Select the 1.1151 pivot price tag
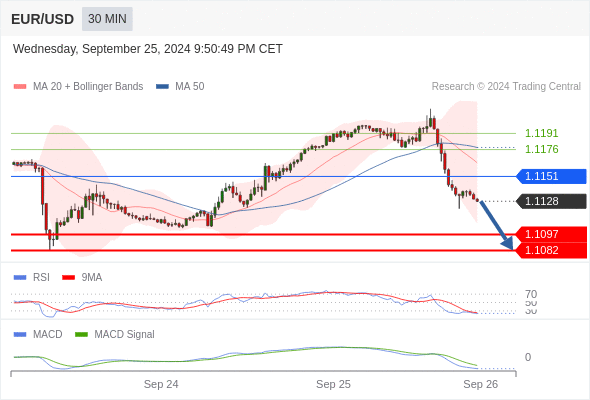This screenshot has height=400, width=590. [x=551, y=176]
